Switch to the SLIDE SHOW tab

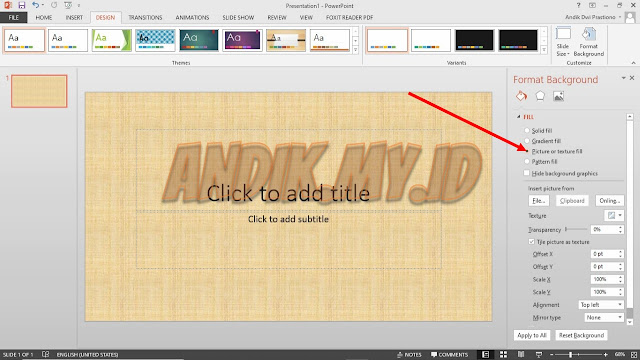pyautogui.click(x=238, y=18)
